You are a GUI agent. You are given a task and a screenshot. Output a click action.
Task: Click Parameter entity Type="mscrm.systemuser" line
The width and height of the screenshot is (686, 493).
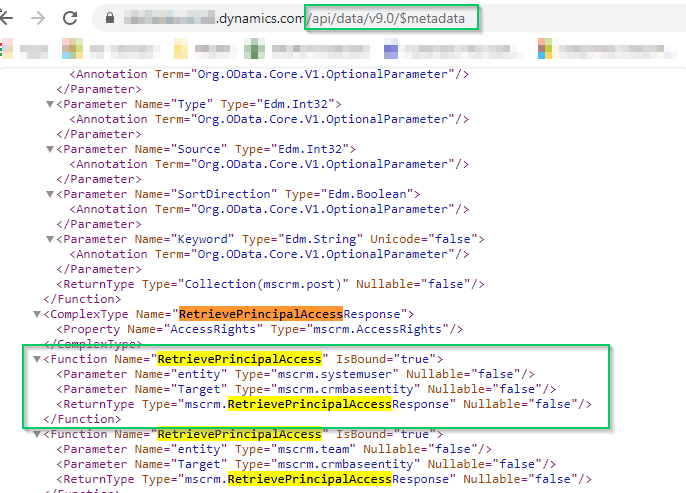[x=295, y=374]
